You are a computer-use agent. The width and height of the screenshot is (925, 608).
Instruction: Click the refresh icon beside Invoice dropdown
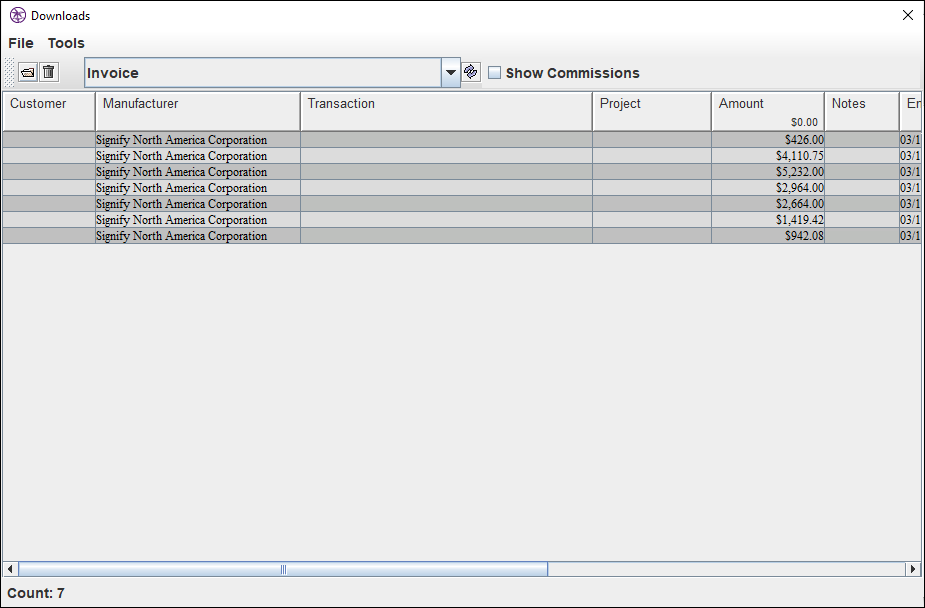(471, 73)
